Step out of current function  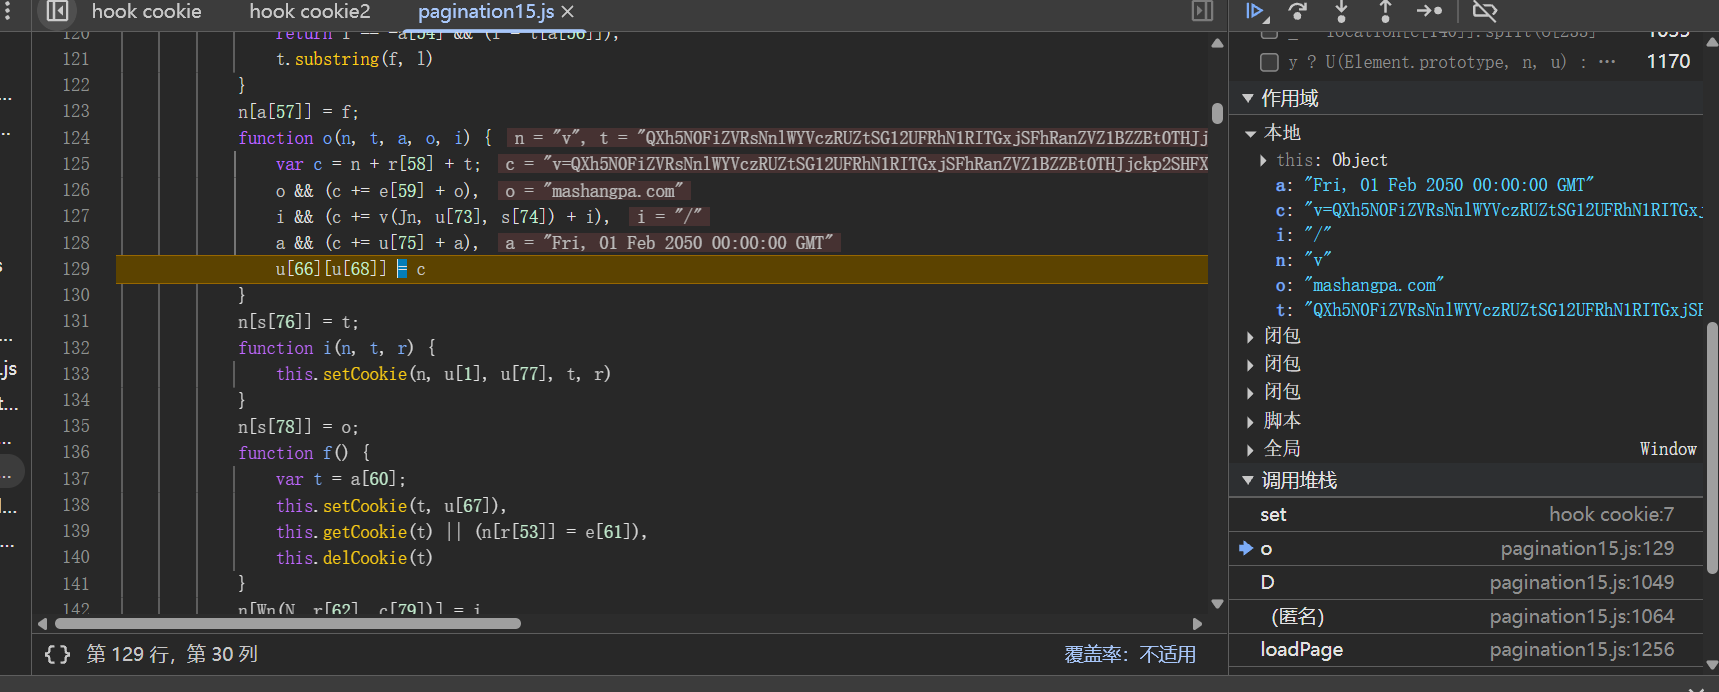[1385, 11]
